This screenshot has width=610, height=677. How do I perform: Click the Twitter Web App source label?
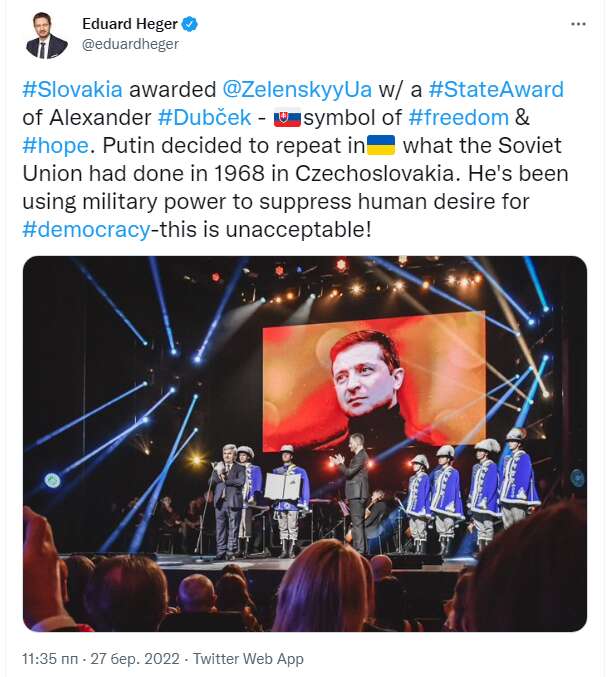(x=248, y=659)
